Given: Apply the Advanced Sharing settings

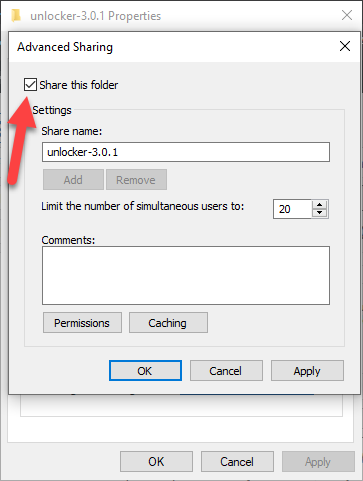Looking at the screenshot, I should (x=307, y=370).
